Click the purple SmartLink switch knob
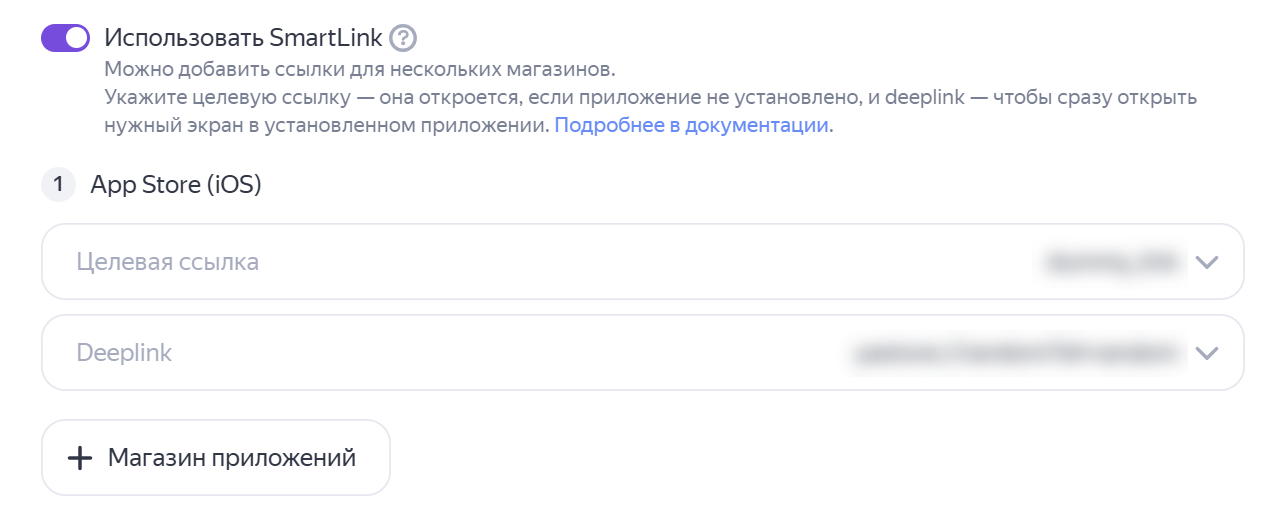The height and width of the screenshot is (508, 1267). pos(76,38)
